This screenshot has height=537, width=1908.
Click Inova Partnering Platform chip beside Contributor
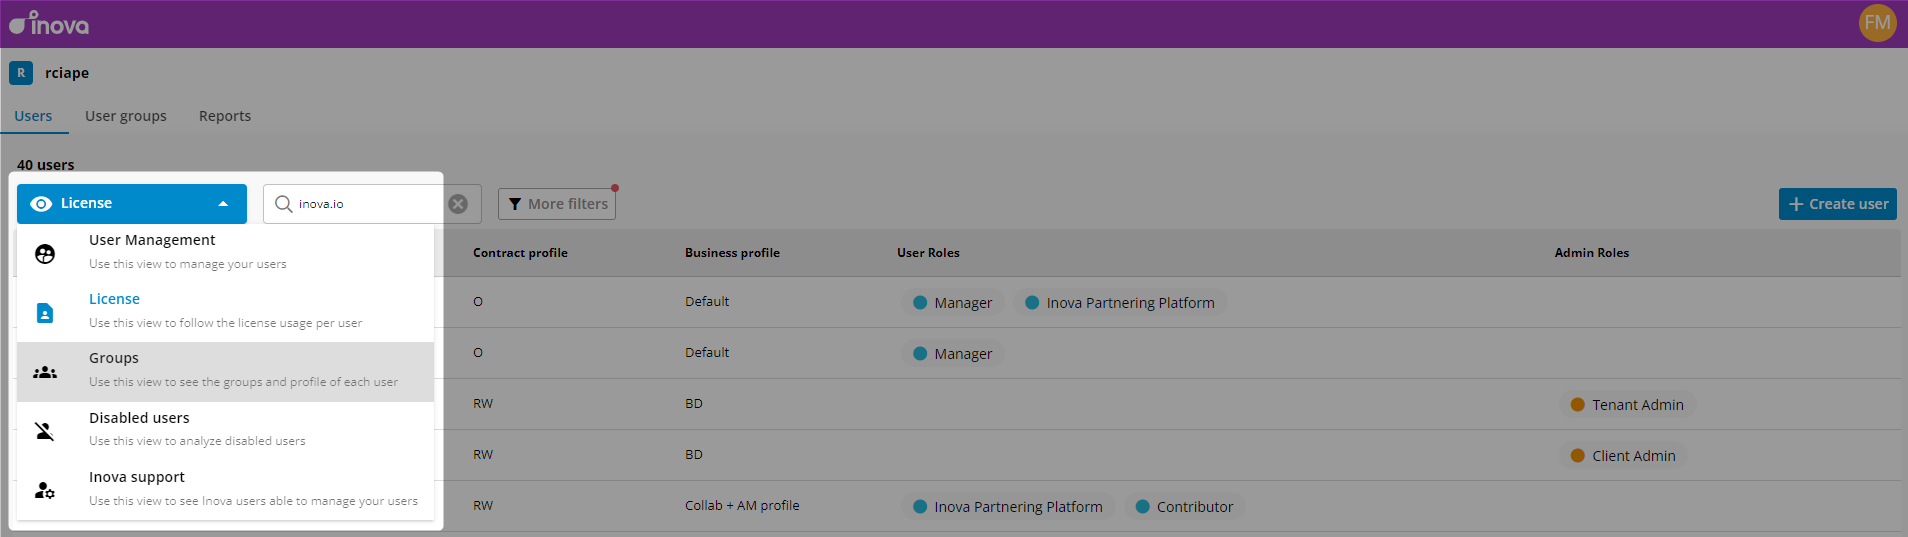(x=1008, y=507)
